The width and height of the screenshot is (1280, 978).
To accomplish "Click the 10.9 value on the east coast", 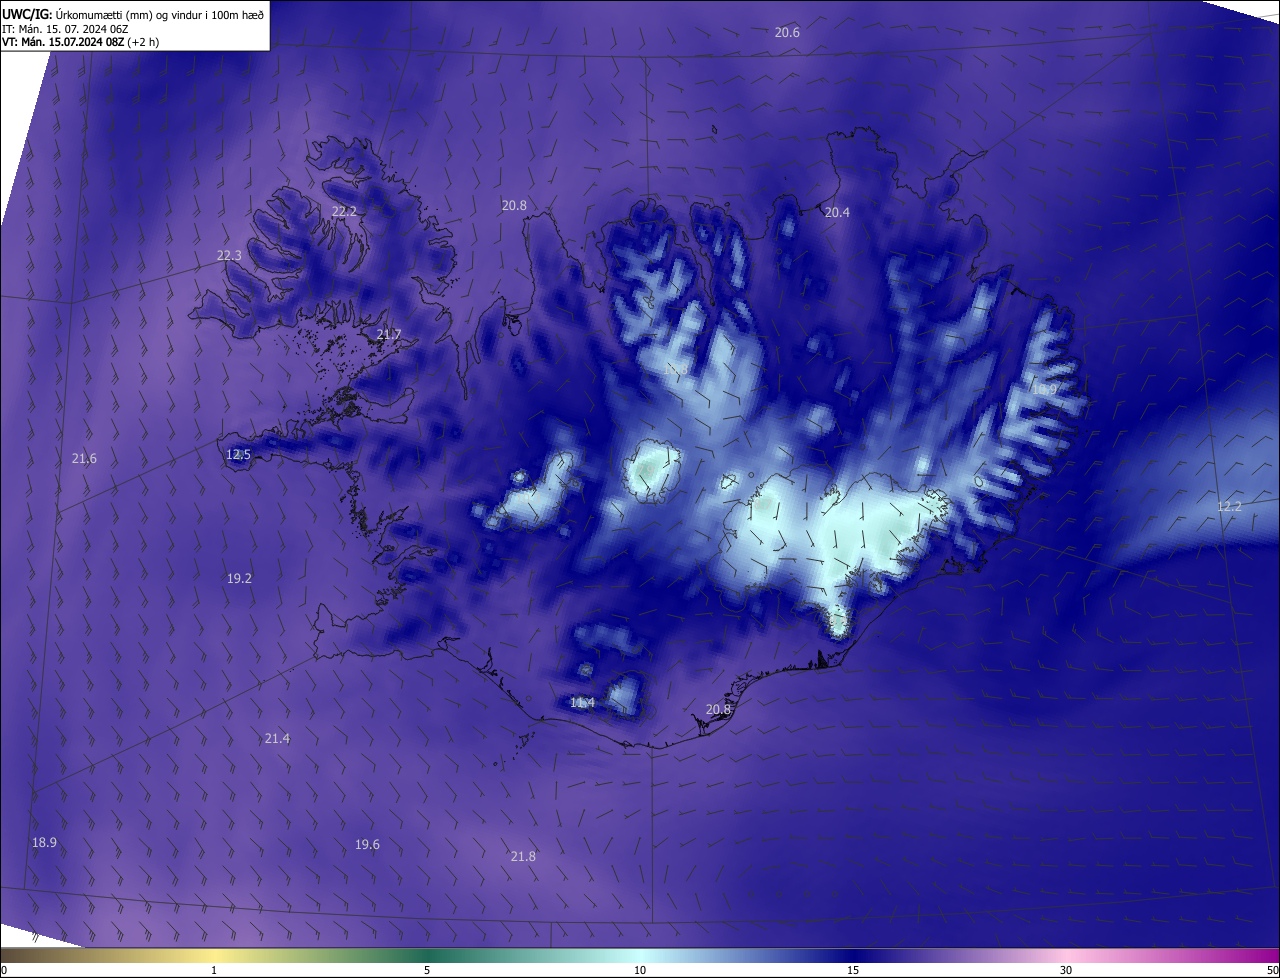I will (x=1043, y=389).
